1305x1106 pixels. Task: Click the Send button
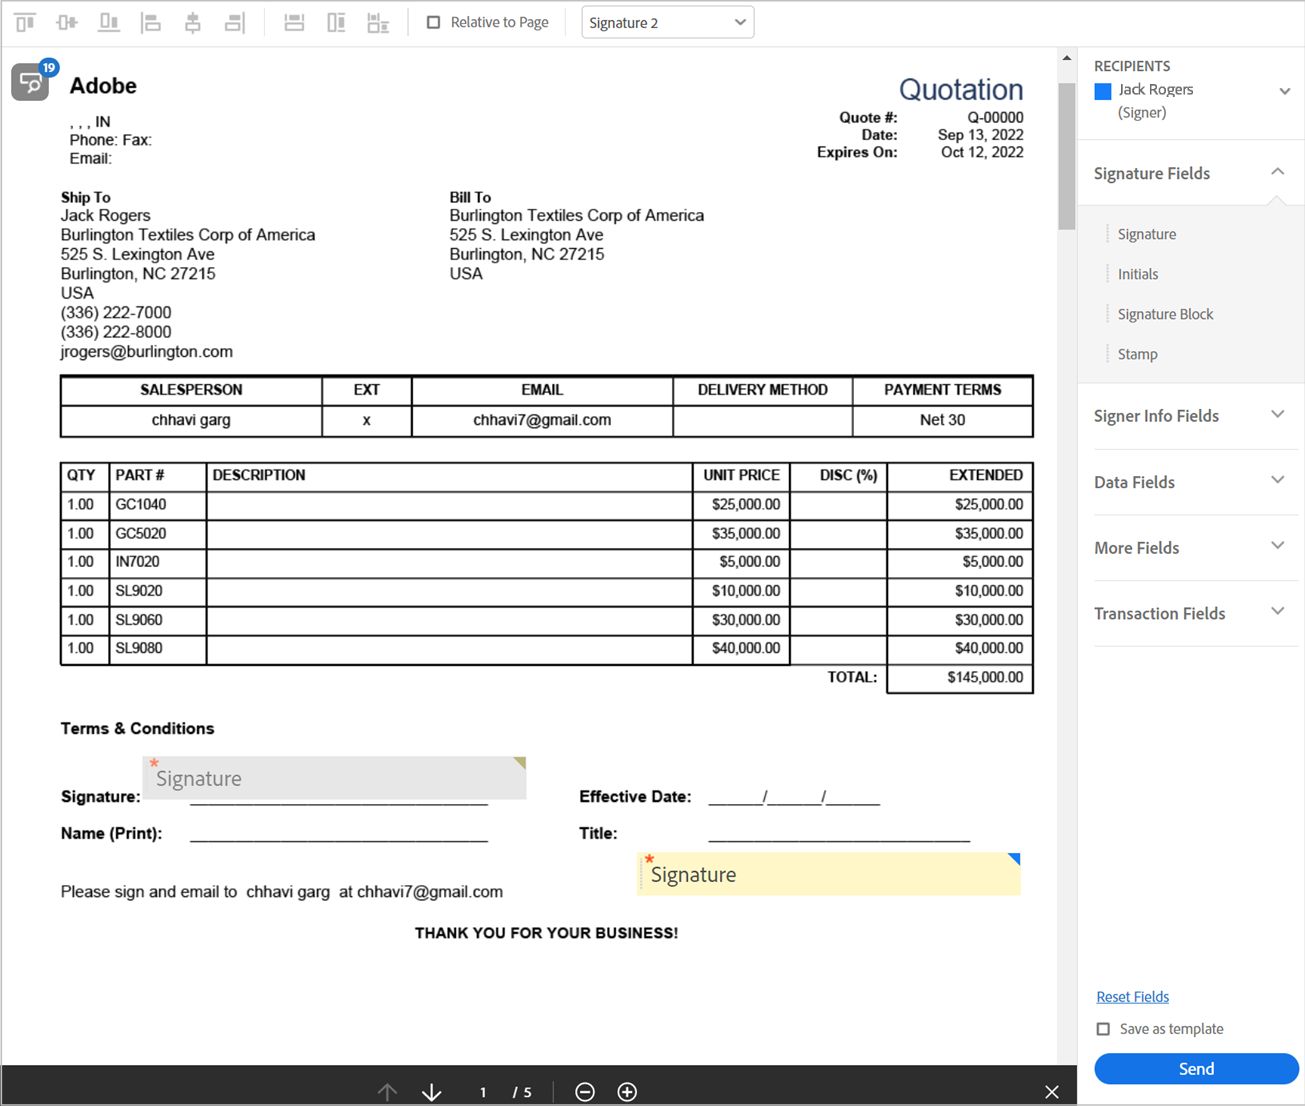1196,1069
